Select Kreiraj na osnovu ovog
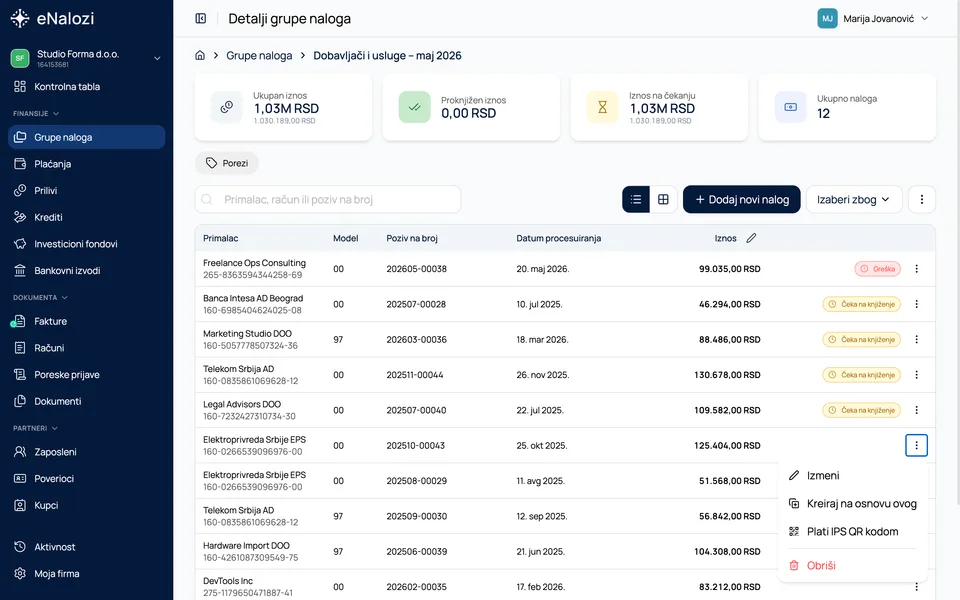 click(x=852, y=504)
